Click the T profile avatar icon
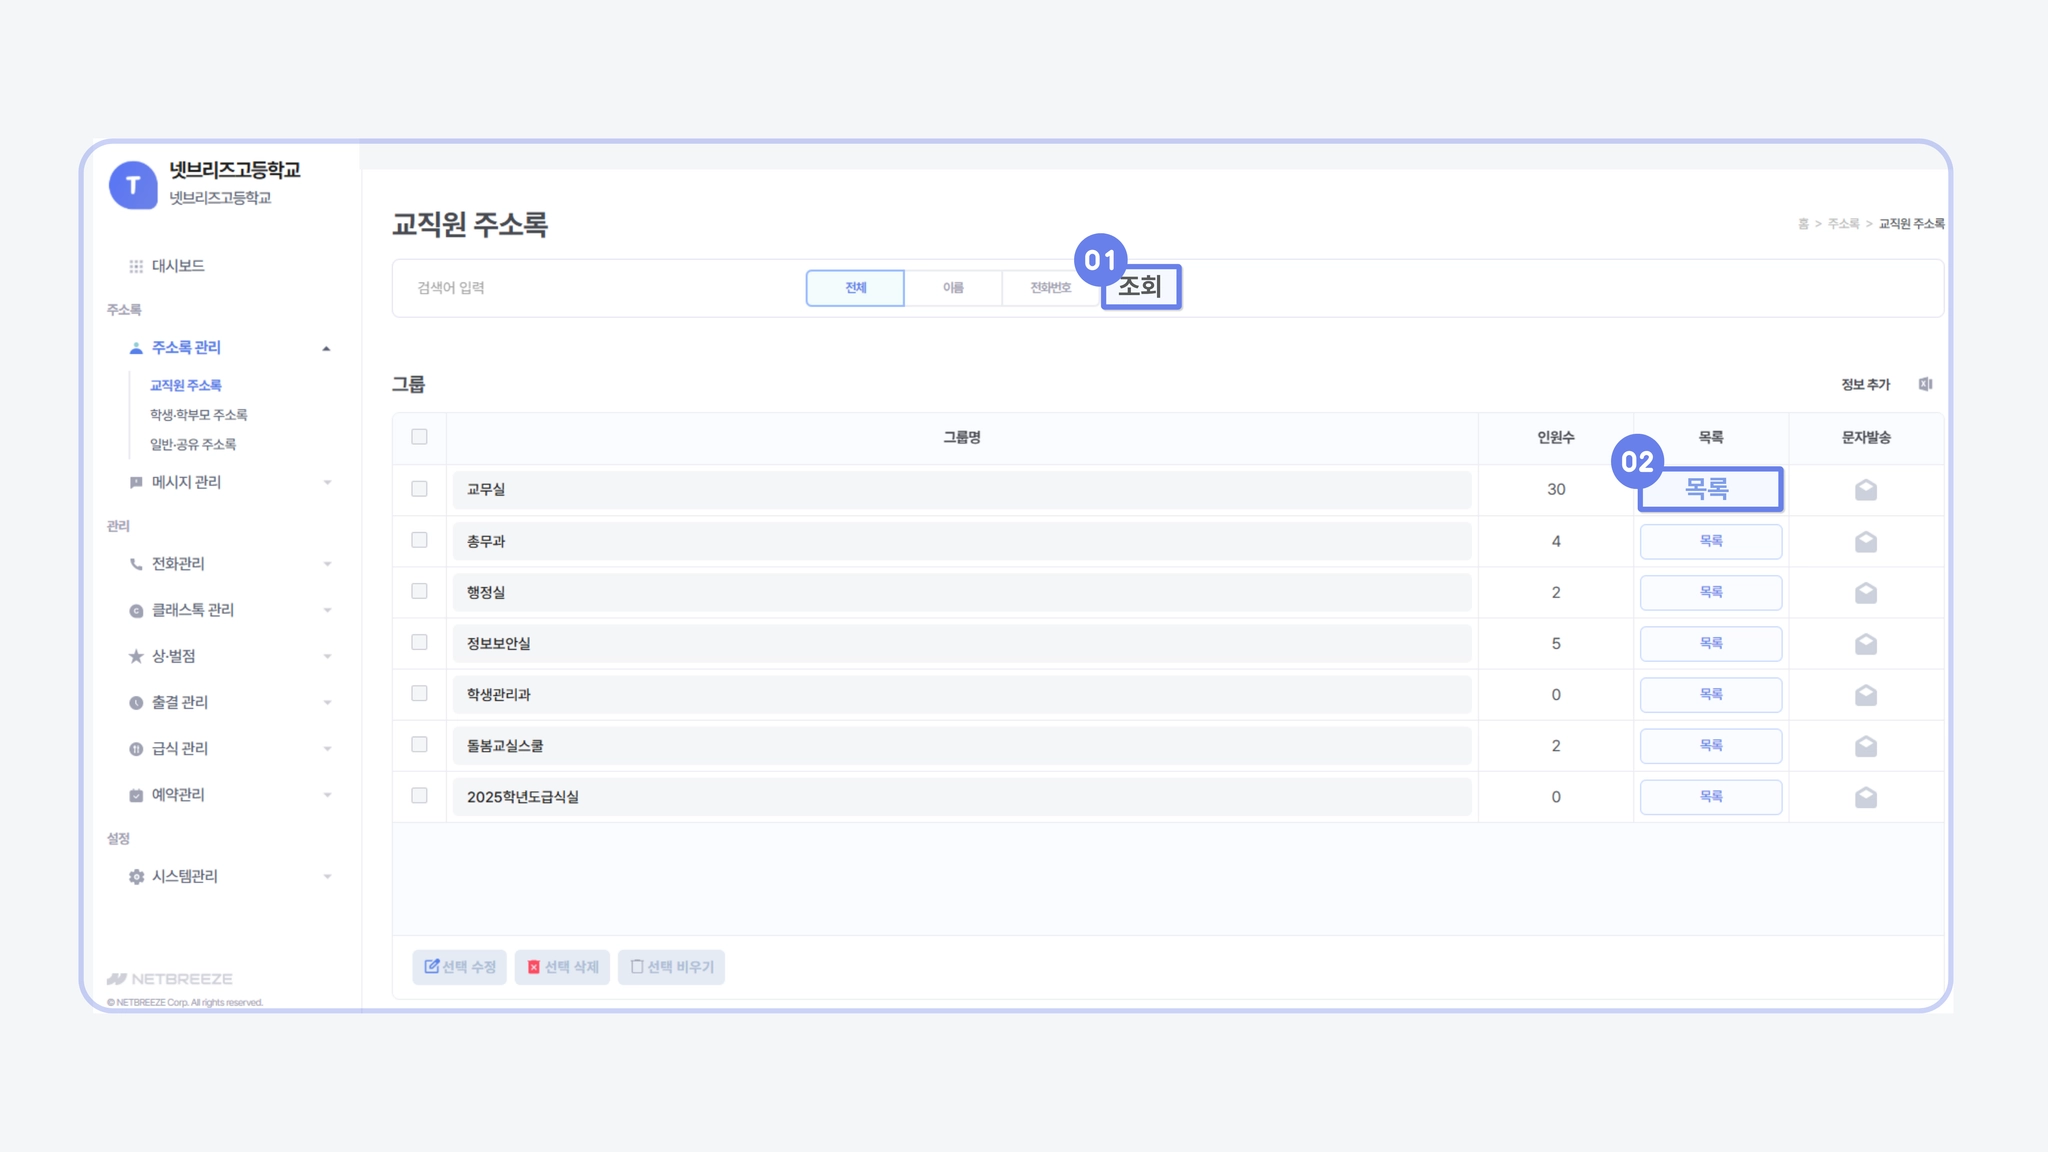 (133, 185)
